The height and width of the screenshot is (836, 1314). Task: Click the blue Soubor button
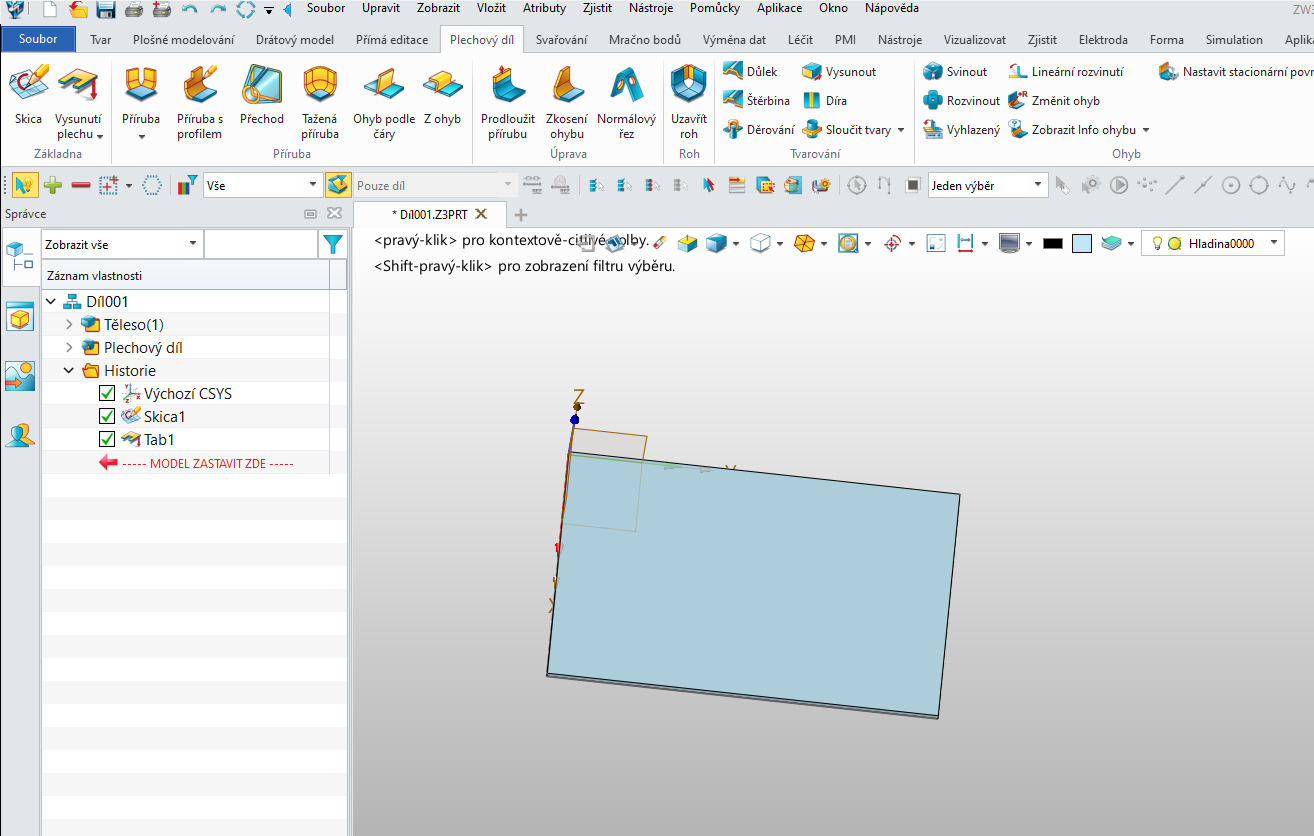click(x=38, y=40)
